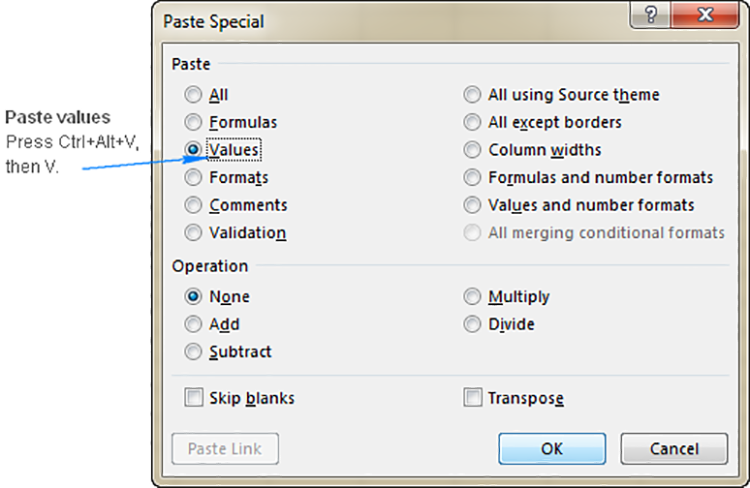The width and height of the screenshot is (750, 488).
Task: Confirm with the OK button
Action: 552,449
